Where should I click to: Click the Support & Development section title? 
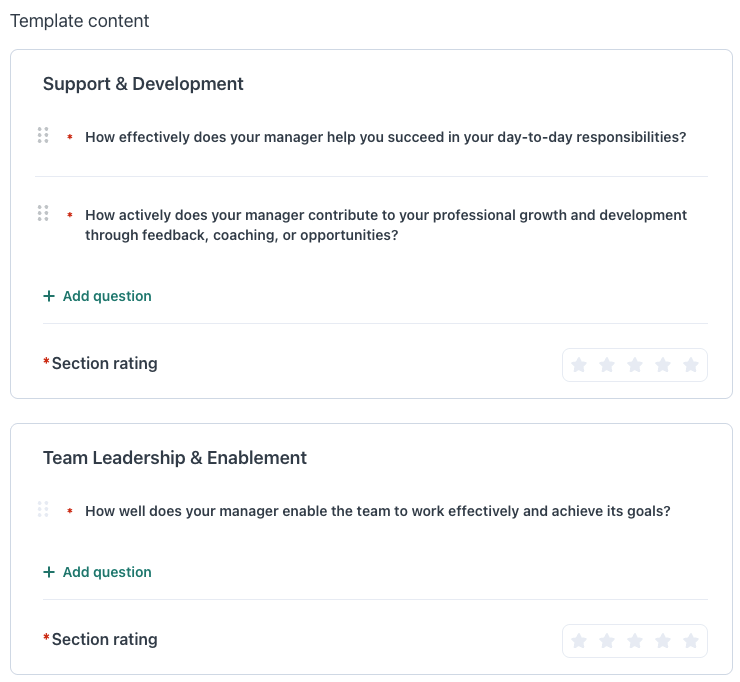click(143, 84)
